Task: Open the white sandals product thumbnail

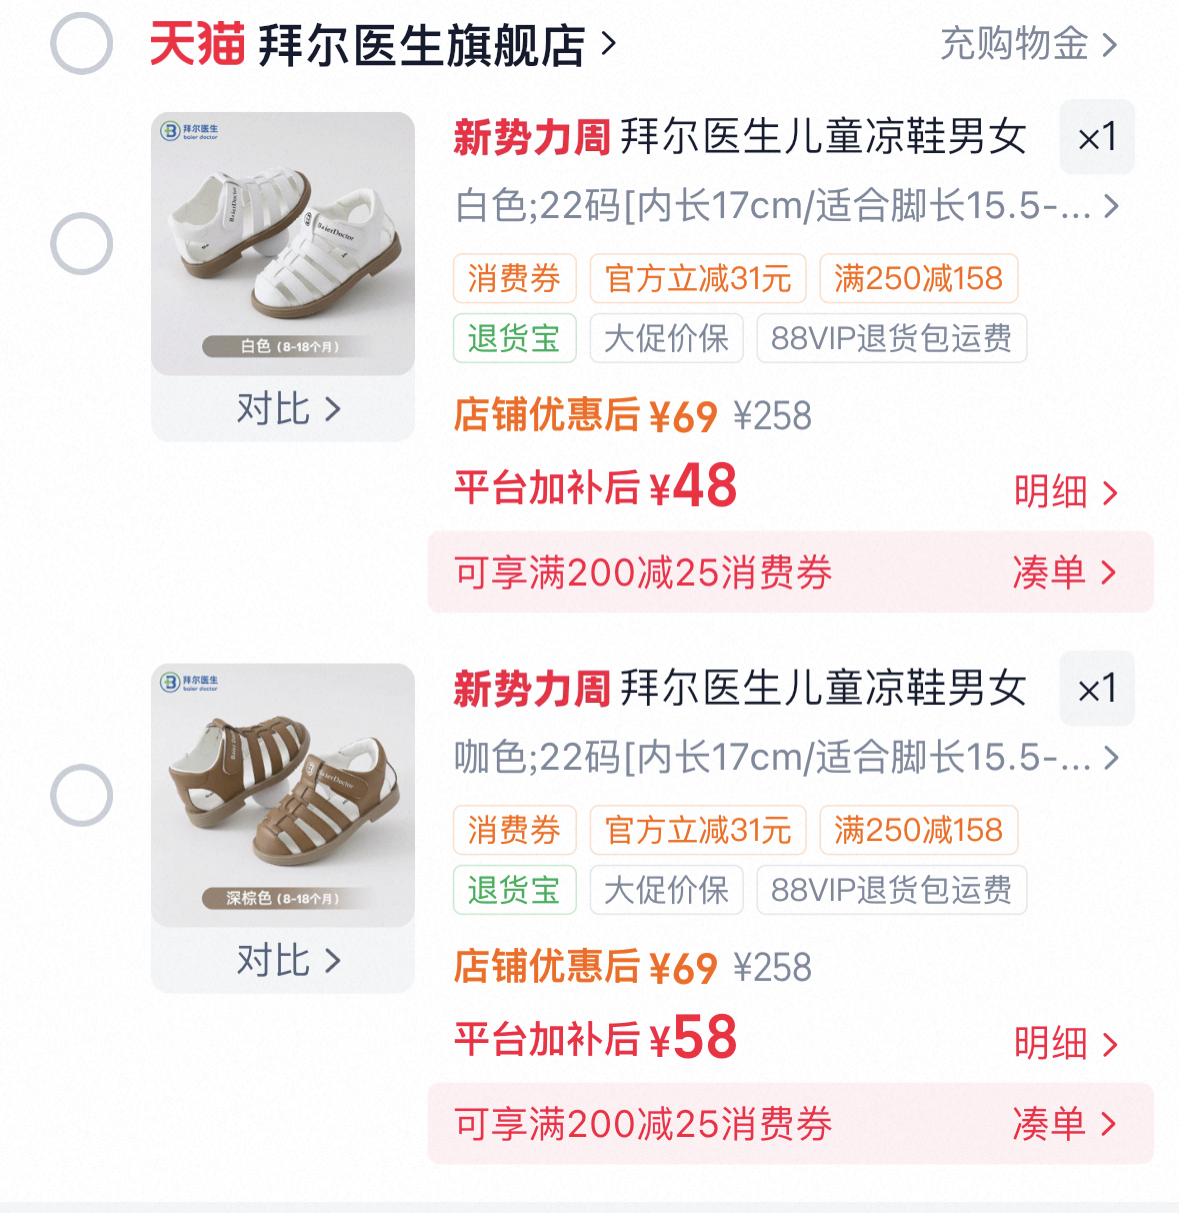Action: [283, 243]
